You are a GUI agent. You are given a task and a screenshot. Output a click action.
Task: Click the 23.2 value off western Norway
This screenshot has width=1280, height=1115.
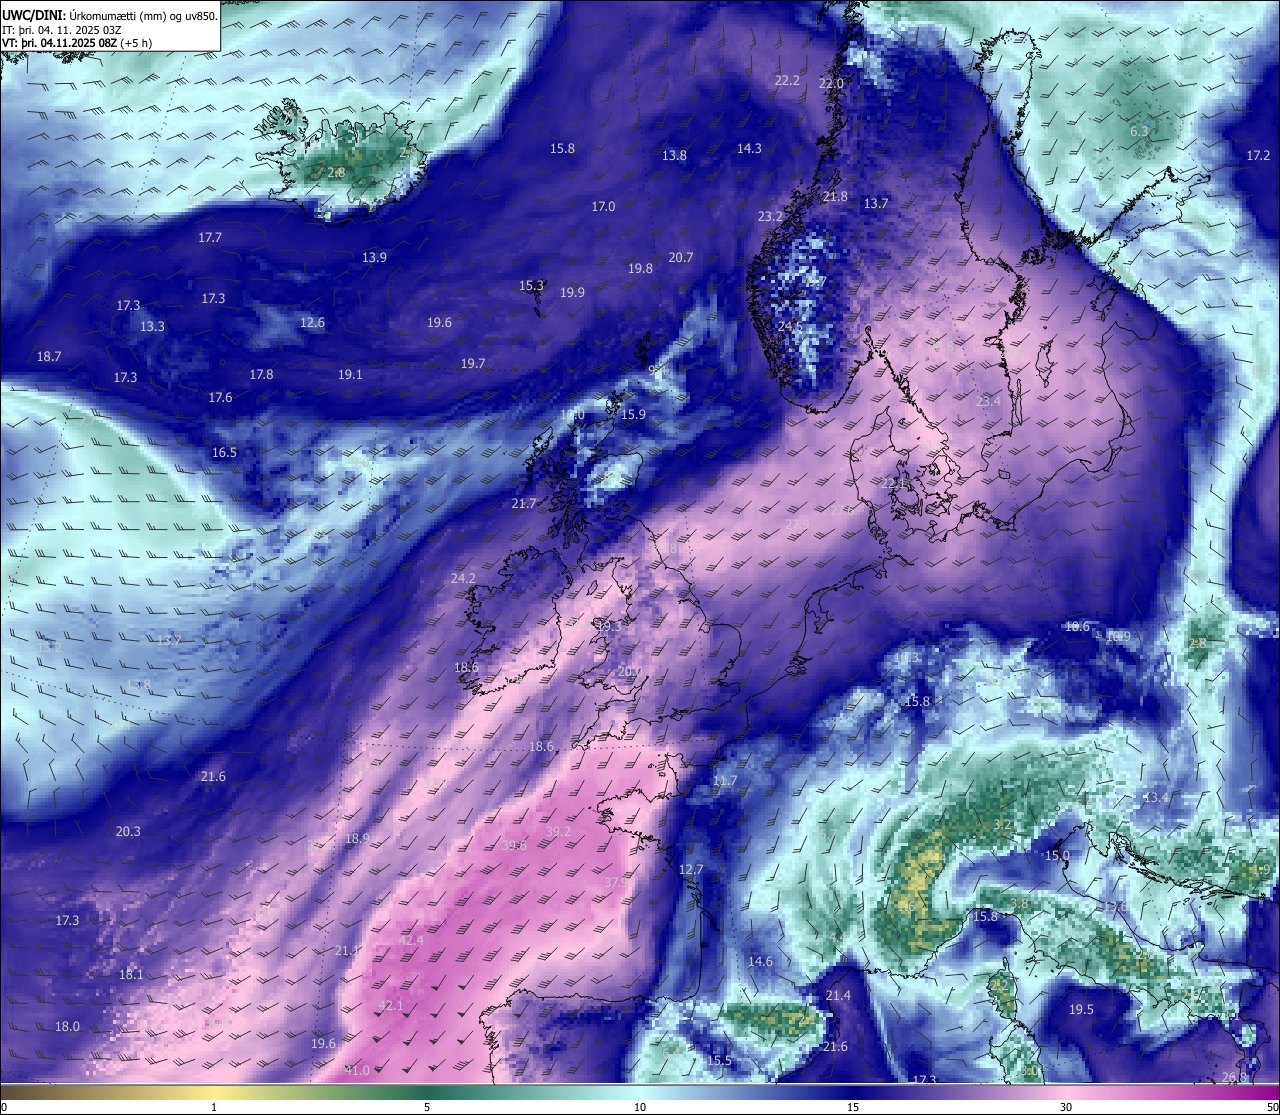tap(770, 216)
